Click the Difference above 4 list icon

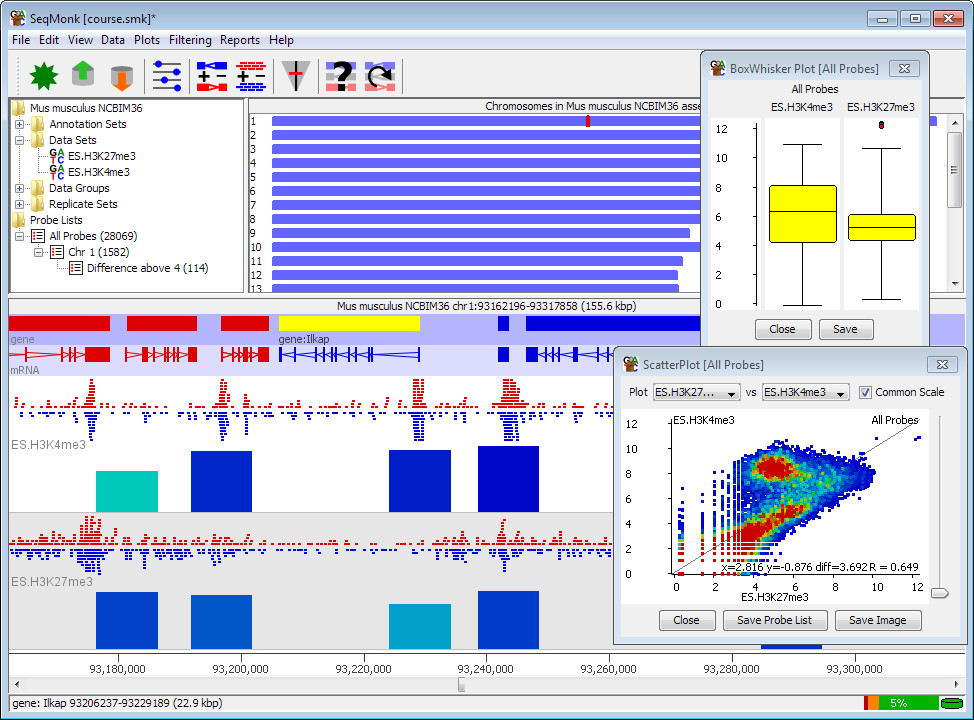coord(76,268)
